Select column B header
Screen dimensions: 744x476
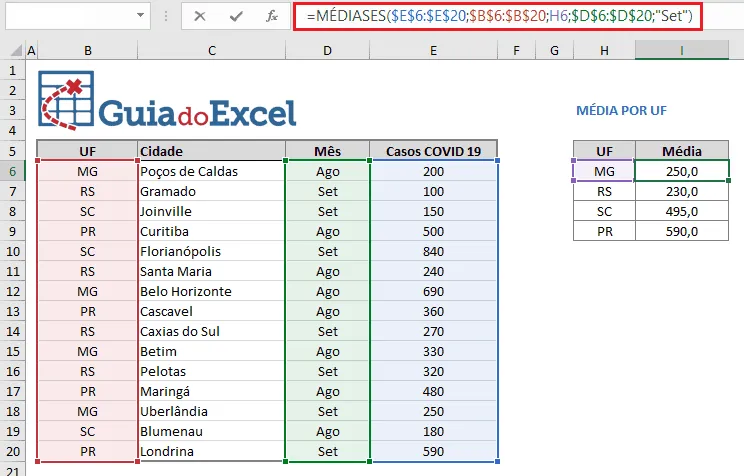[x=88, y=50]
